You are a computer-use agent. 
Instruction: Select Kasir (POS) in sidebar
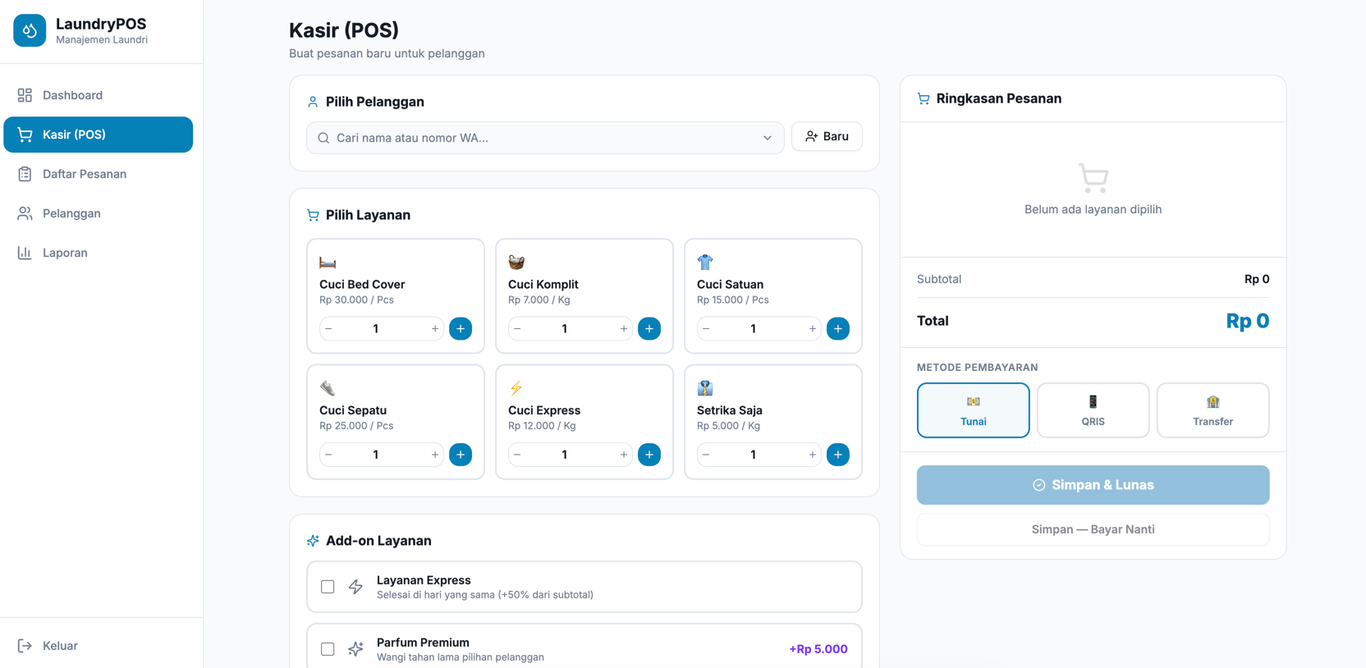[x=98, y=135]
